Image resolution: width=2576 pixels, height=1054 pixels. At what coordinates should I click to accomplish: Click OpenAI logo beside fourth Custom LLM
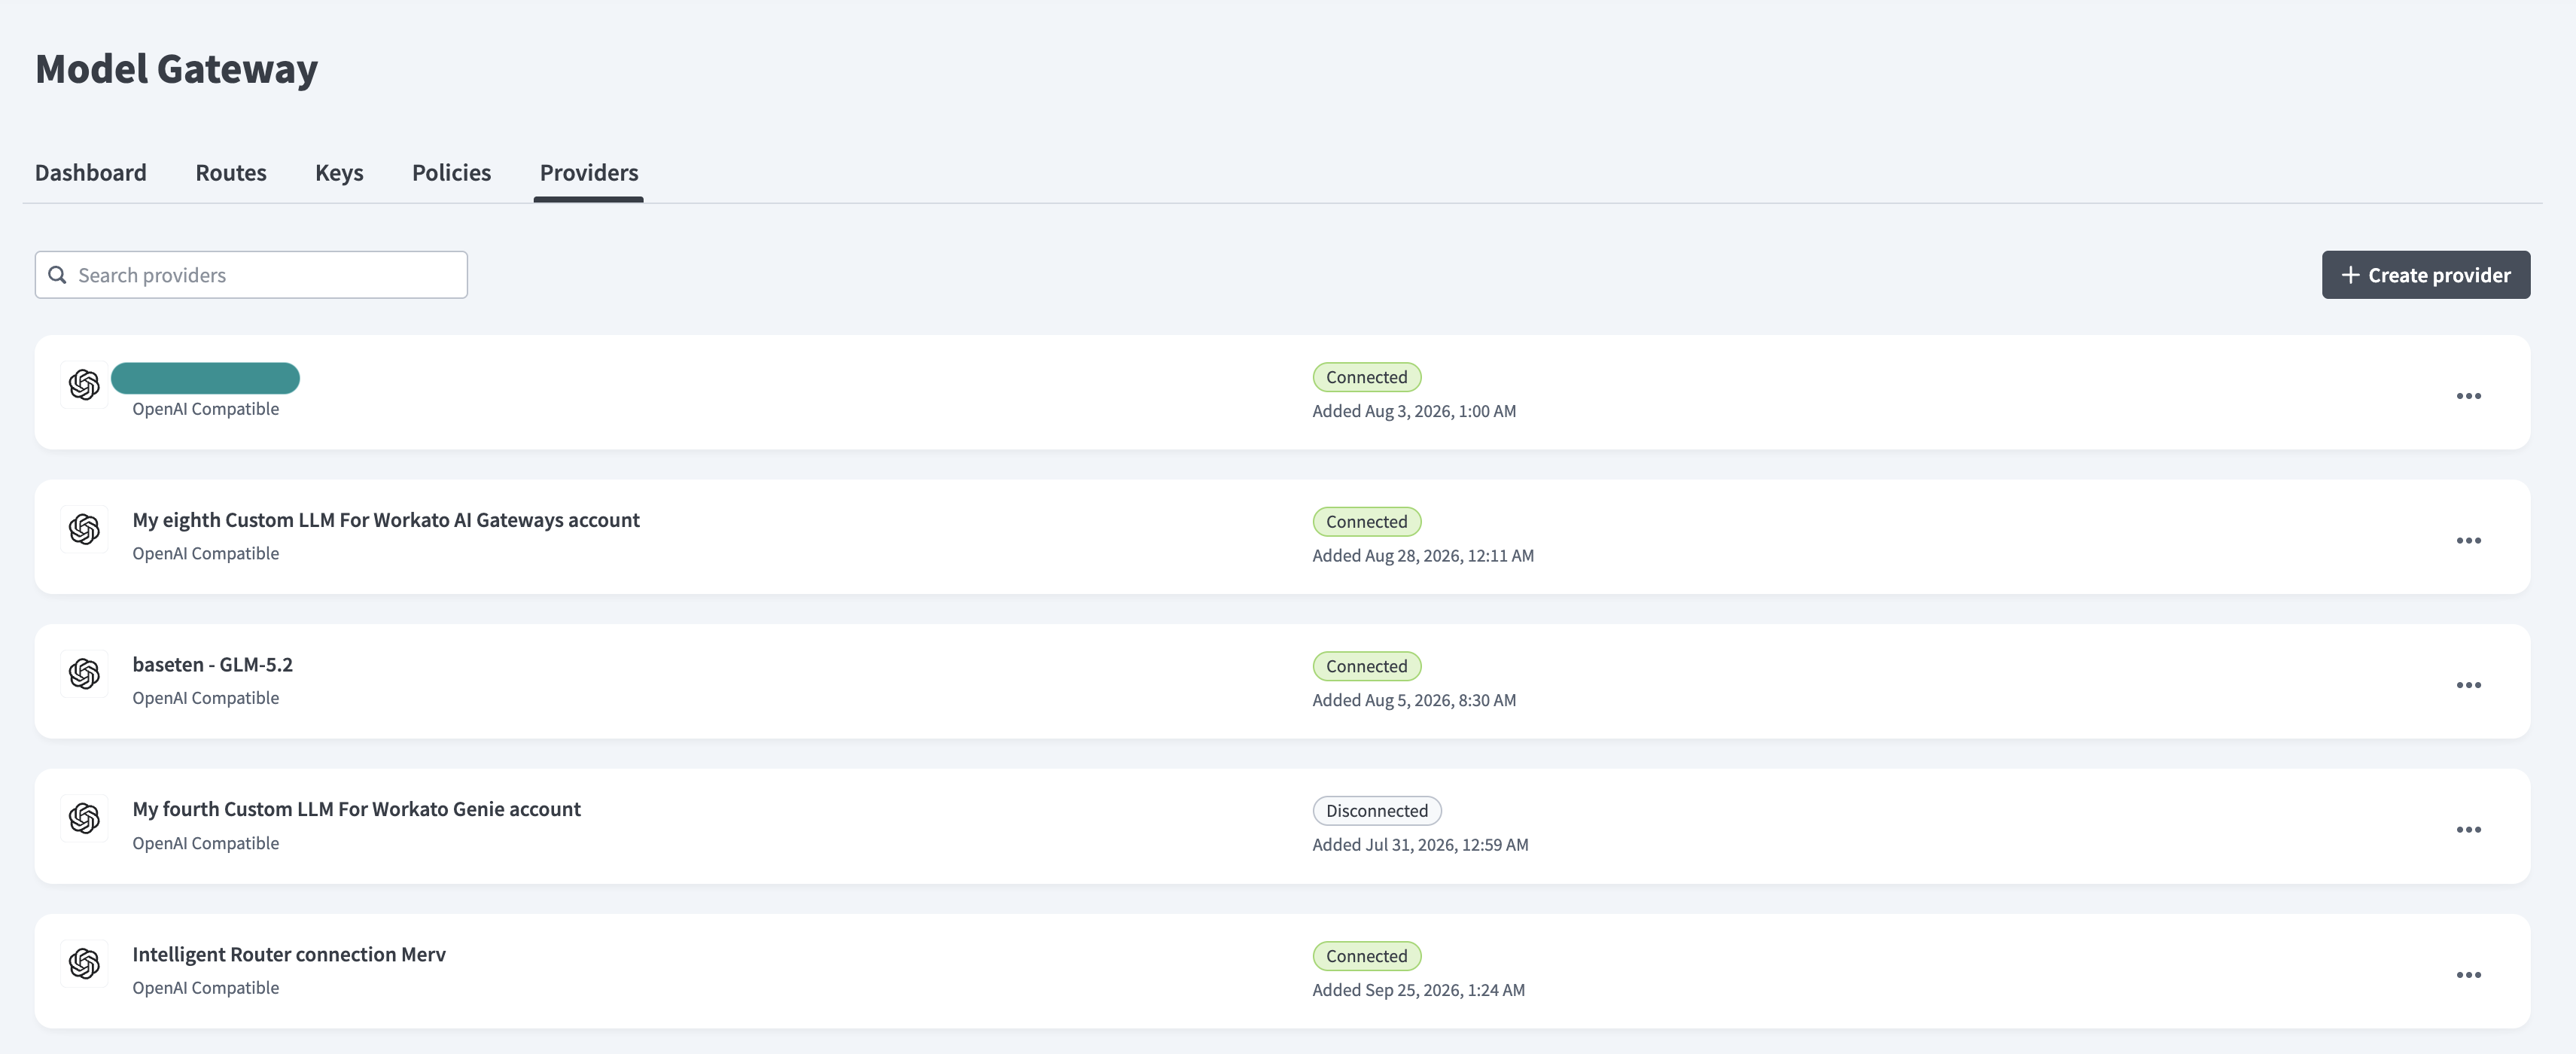[x=85, y=818]
